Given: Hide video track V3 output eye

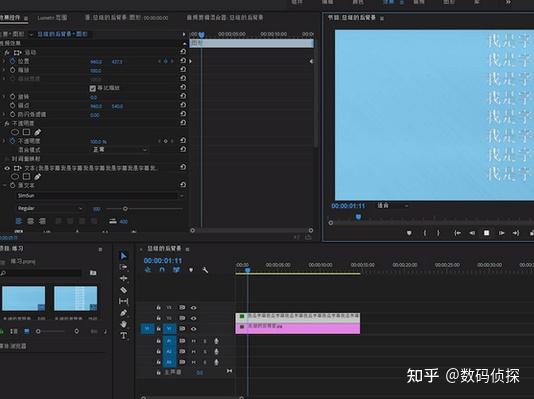Looking at the screenshot, I should [193, 308].
